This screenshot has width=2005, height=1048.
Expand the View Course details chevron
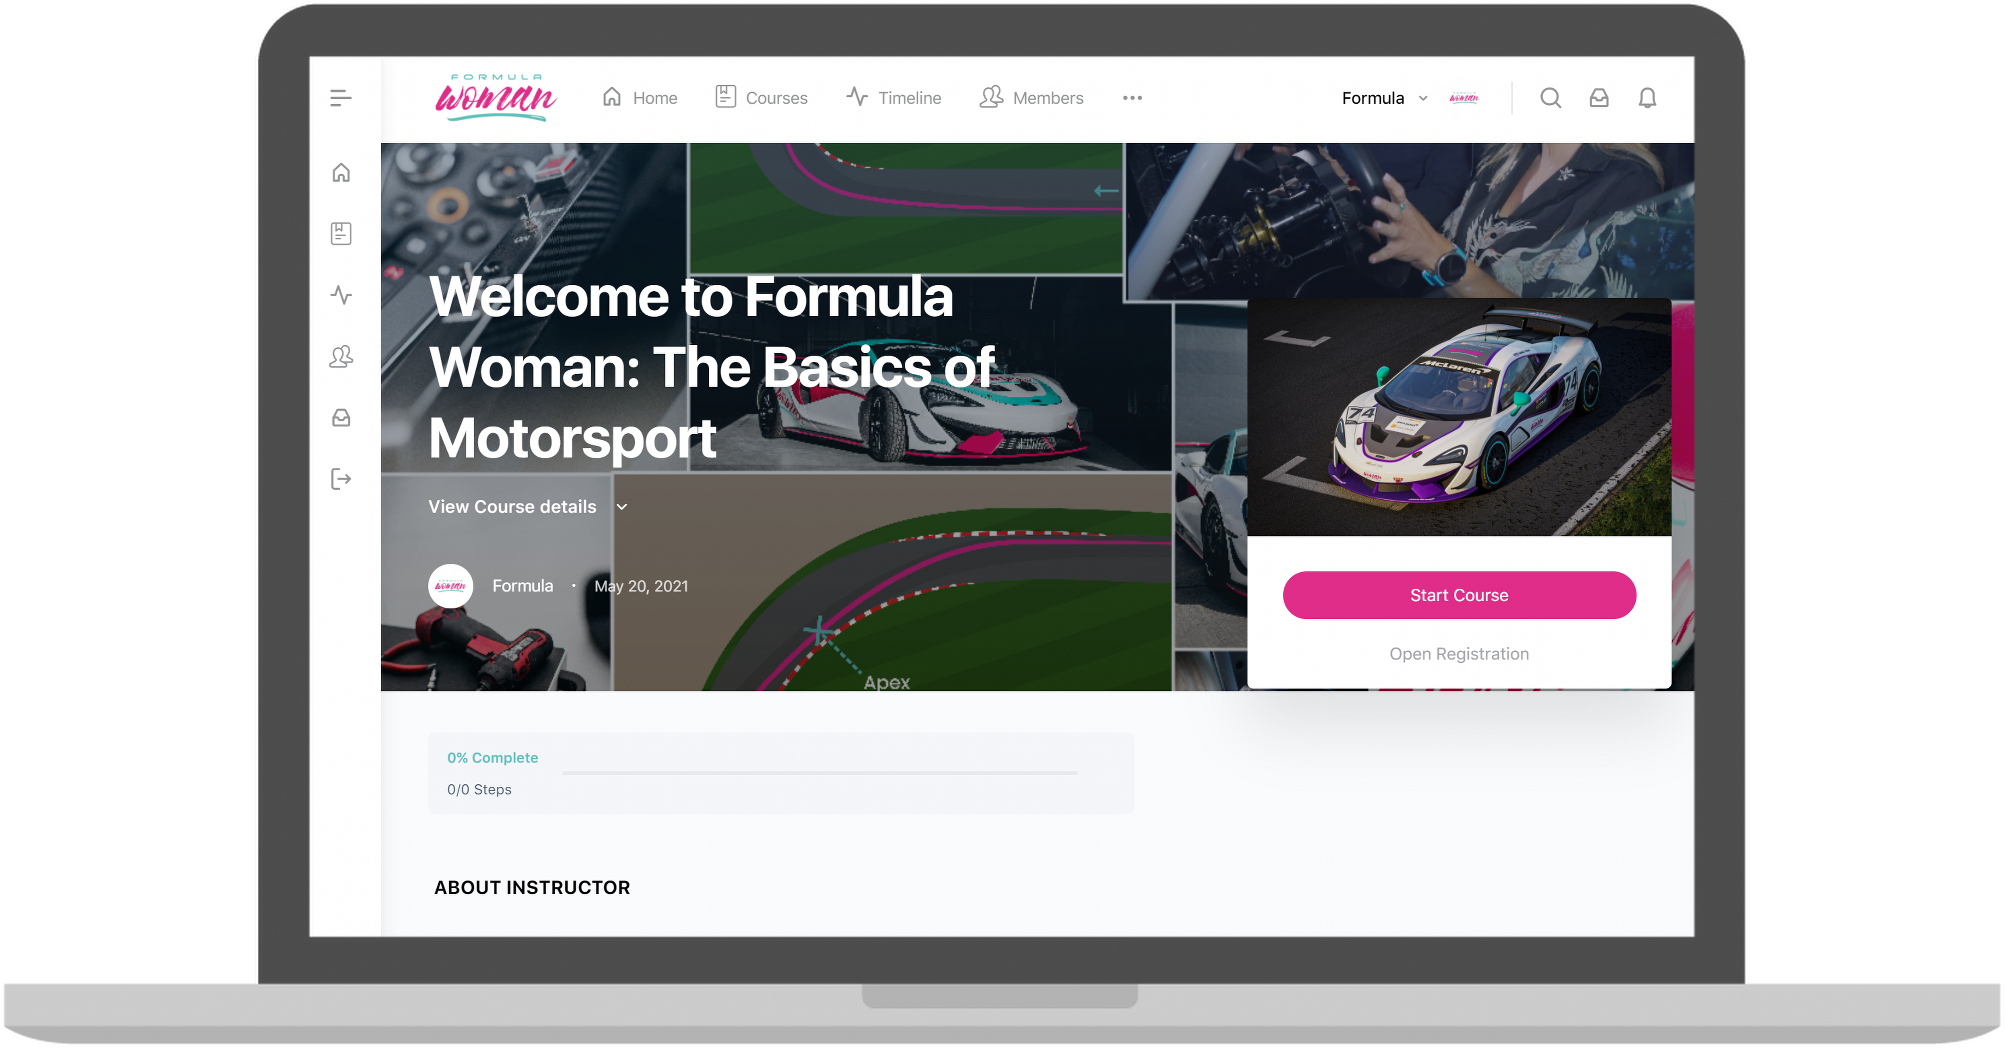click(622, 507)
